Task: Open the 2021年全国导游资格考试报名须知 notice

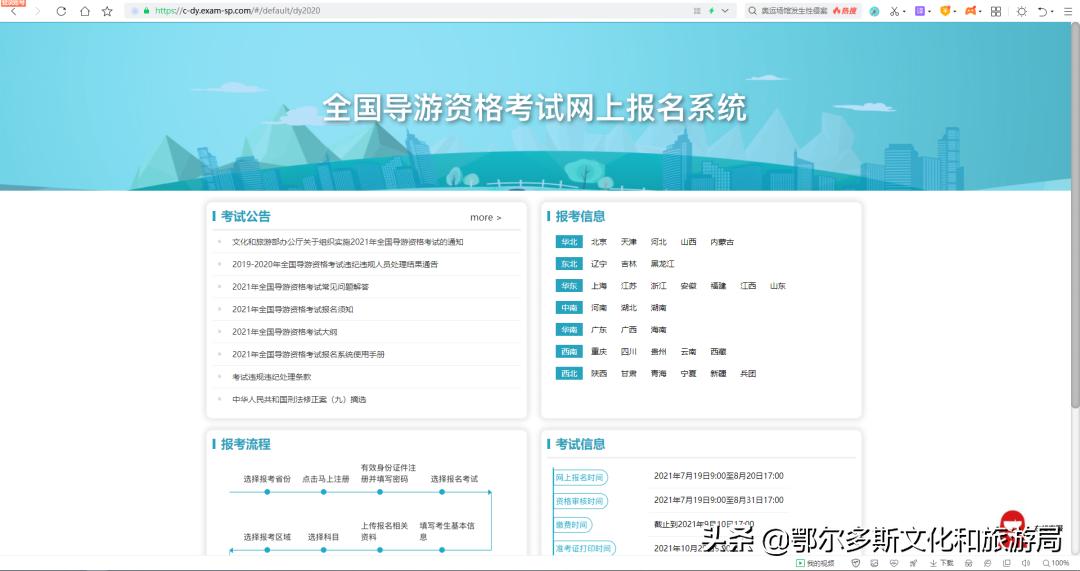Action: (293, 309)
